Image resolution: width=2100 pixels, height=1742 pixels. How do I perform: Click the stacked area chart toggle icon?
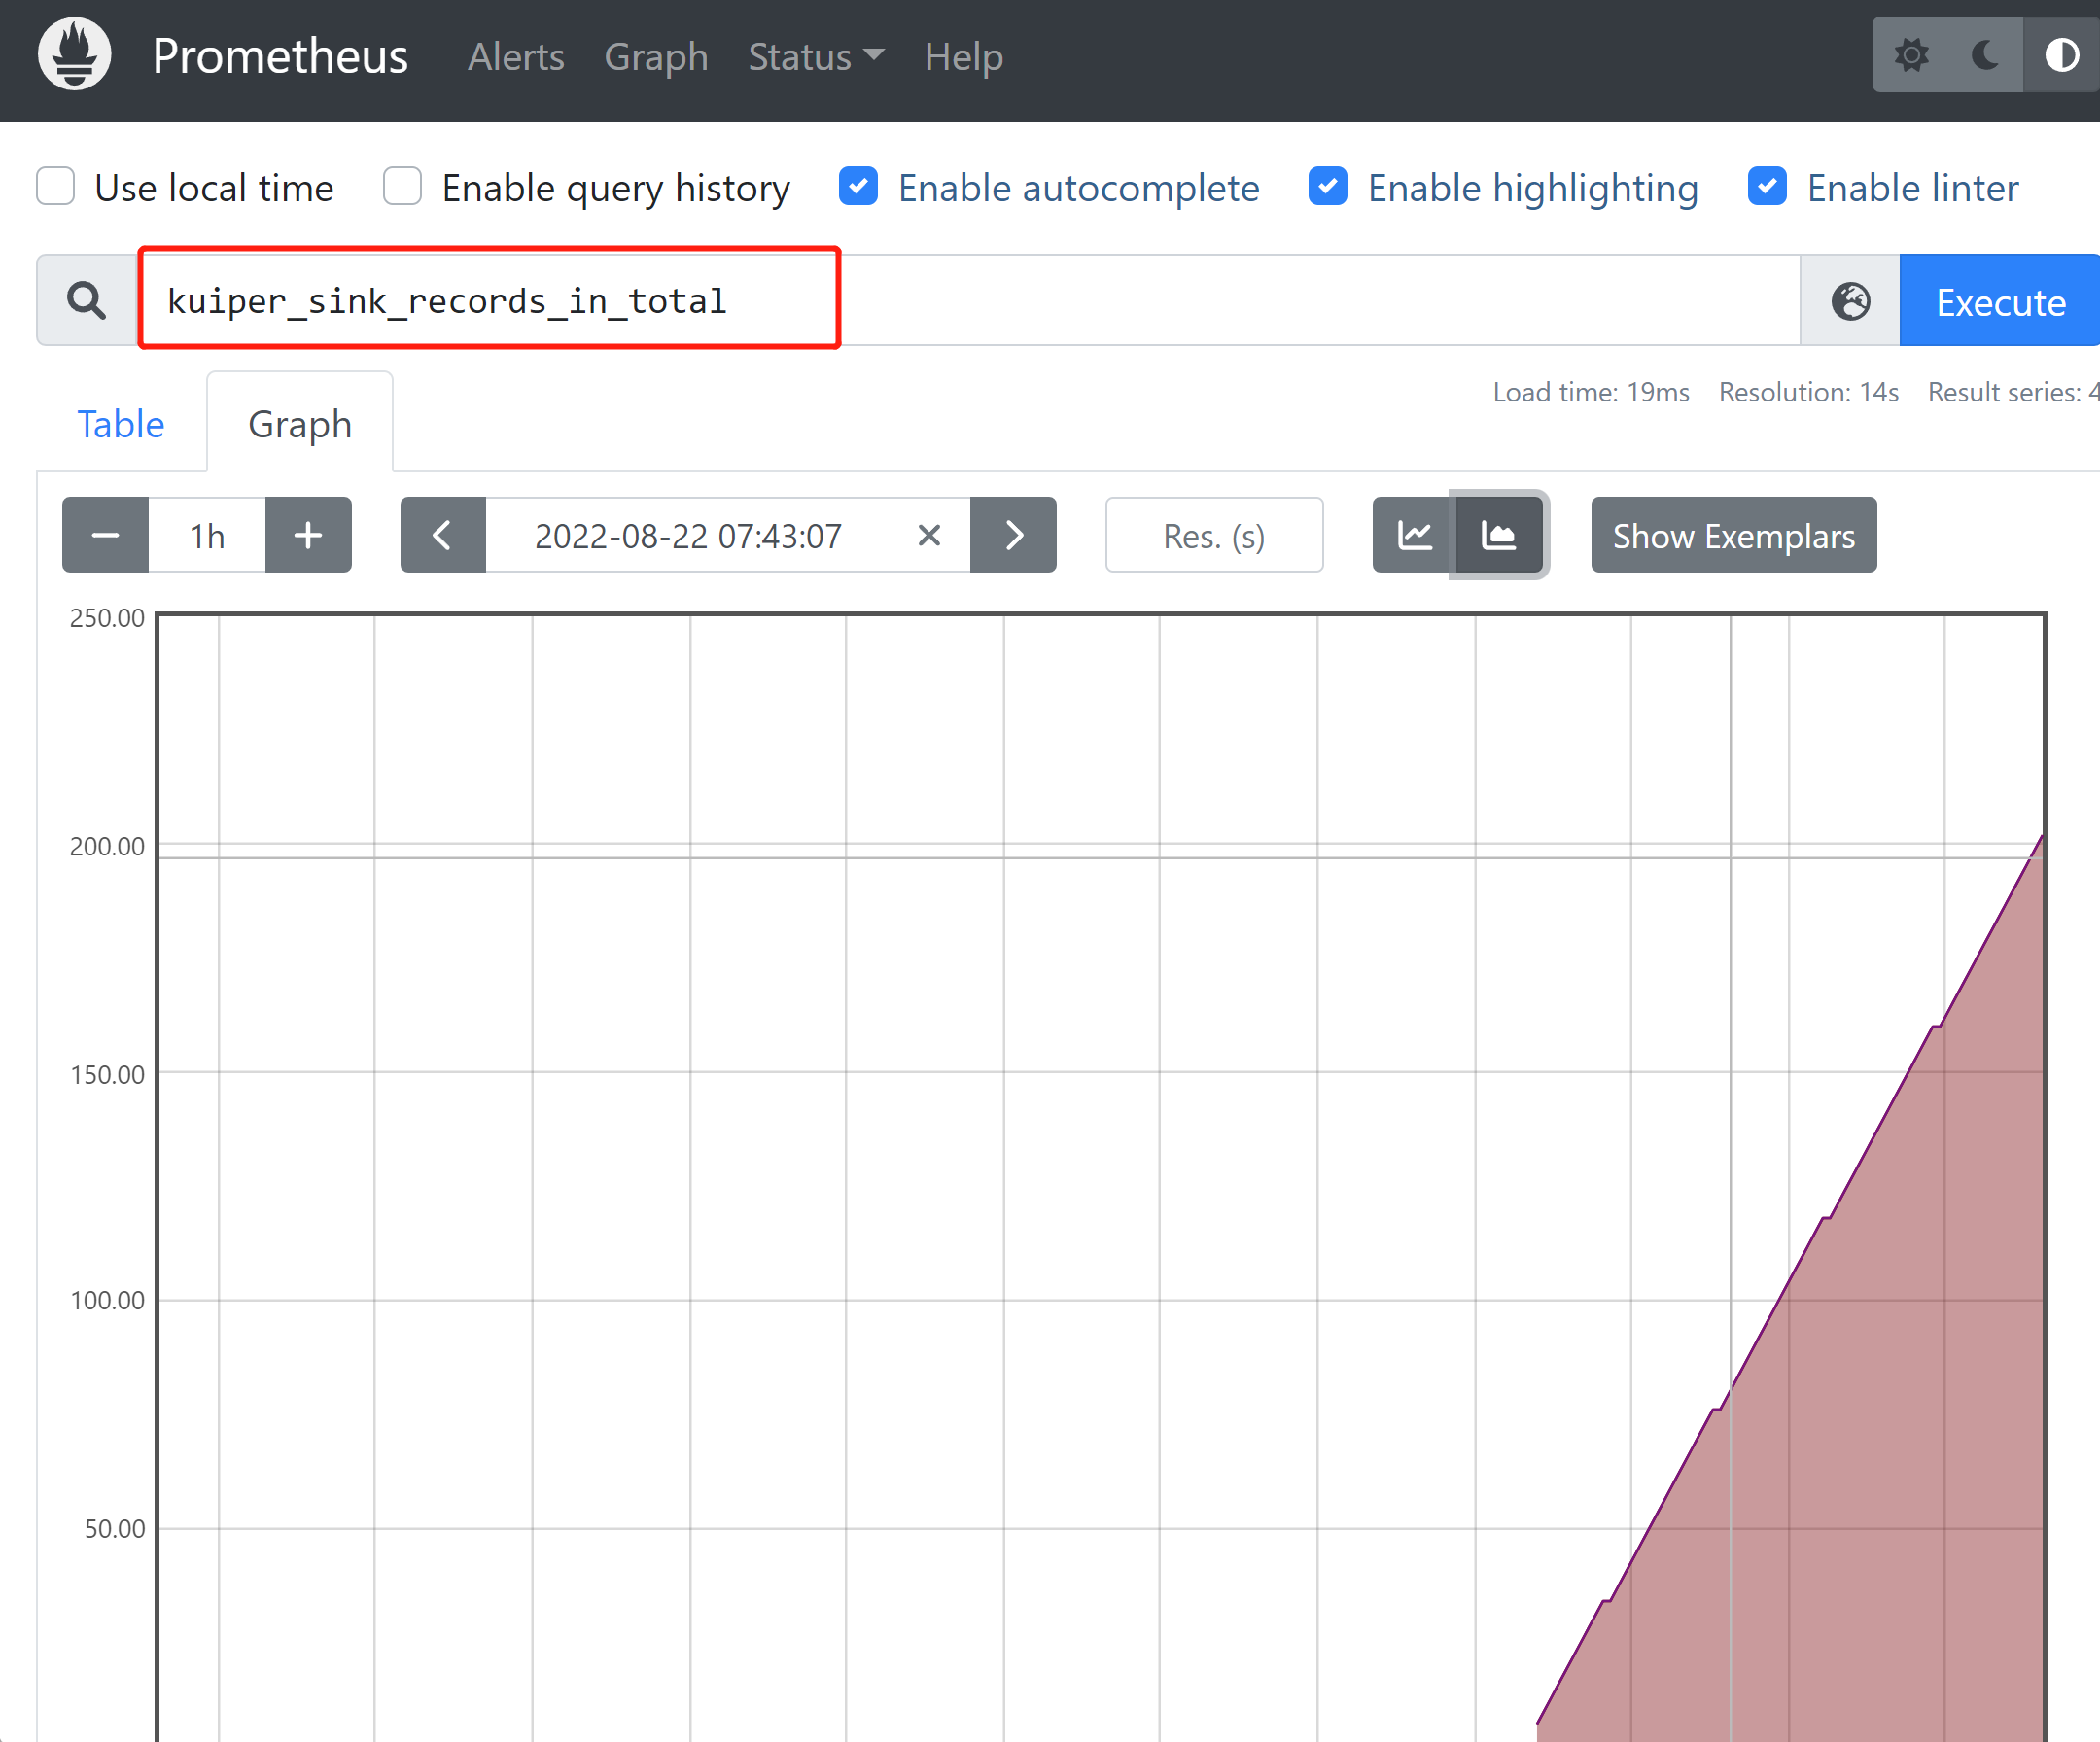pyautogui.click(x=1496, y=536)
